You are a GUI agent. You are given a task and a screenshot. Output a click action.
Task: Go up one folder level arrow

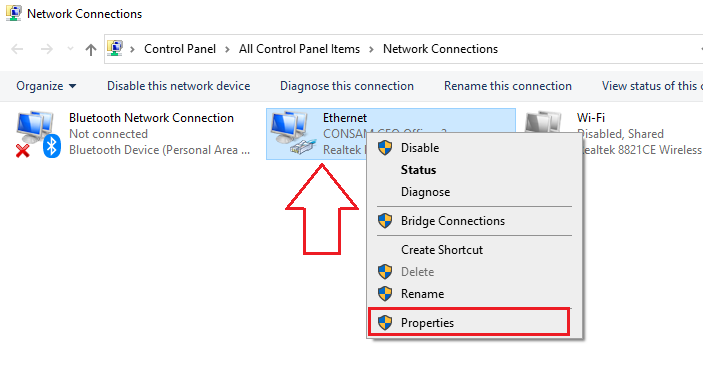91,49
